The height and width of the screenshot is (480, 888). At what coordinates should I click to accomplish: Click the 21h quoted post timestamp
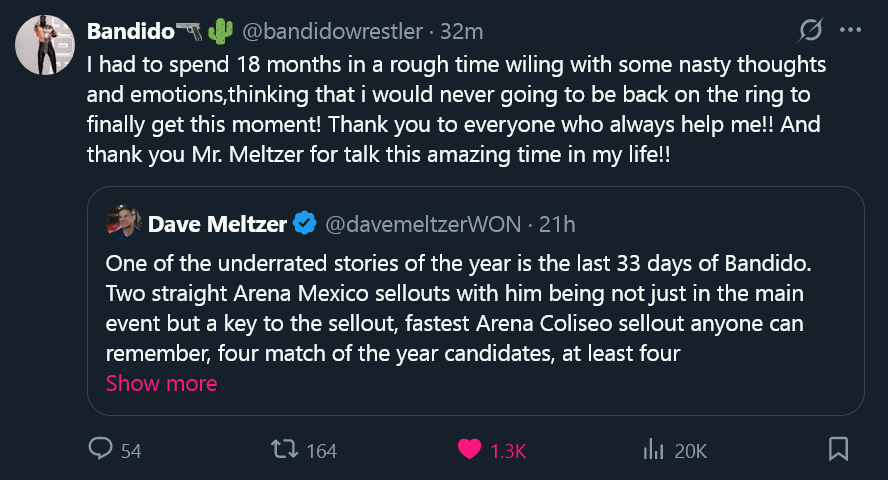[x=557, y=224]
